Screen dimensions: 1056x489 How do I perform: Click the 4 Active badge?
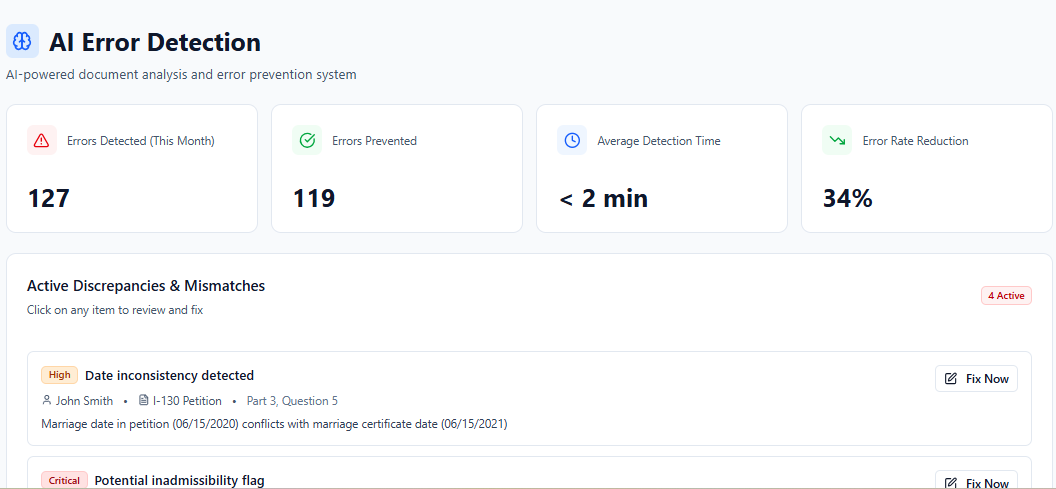[1005, 296]
